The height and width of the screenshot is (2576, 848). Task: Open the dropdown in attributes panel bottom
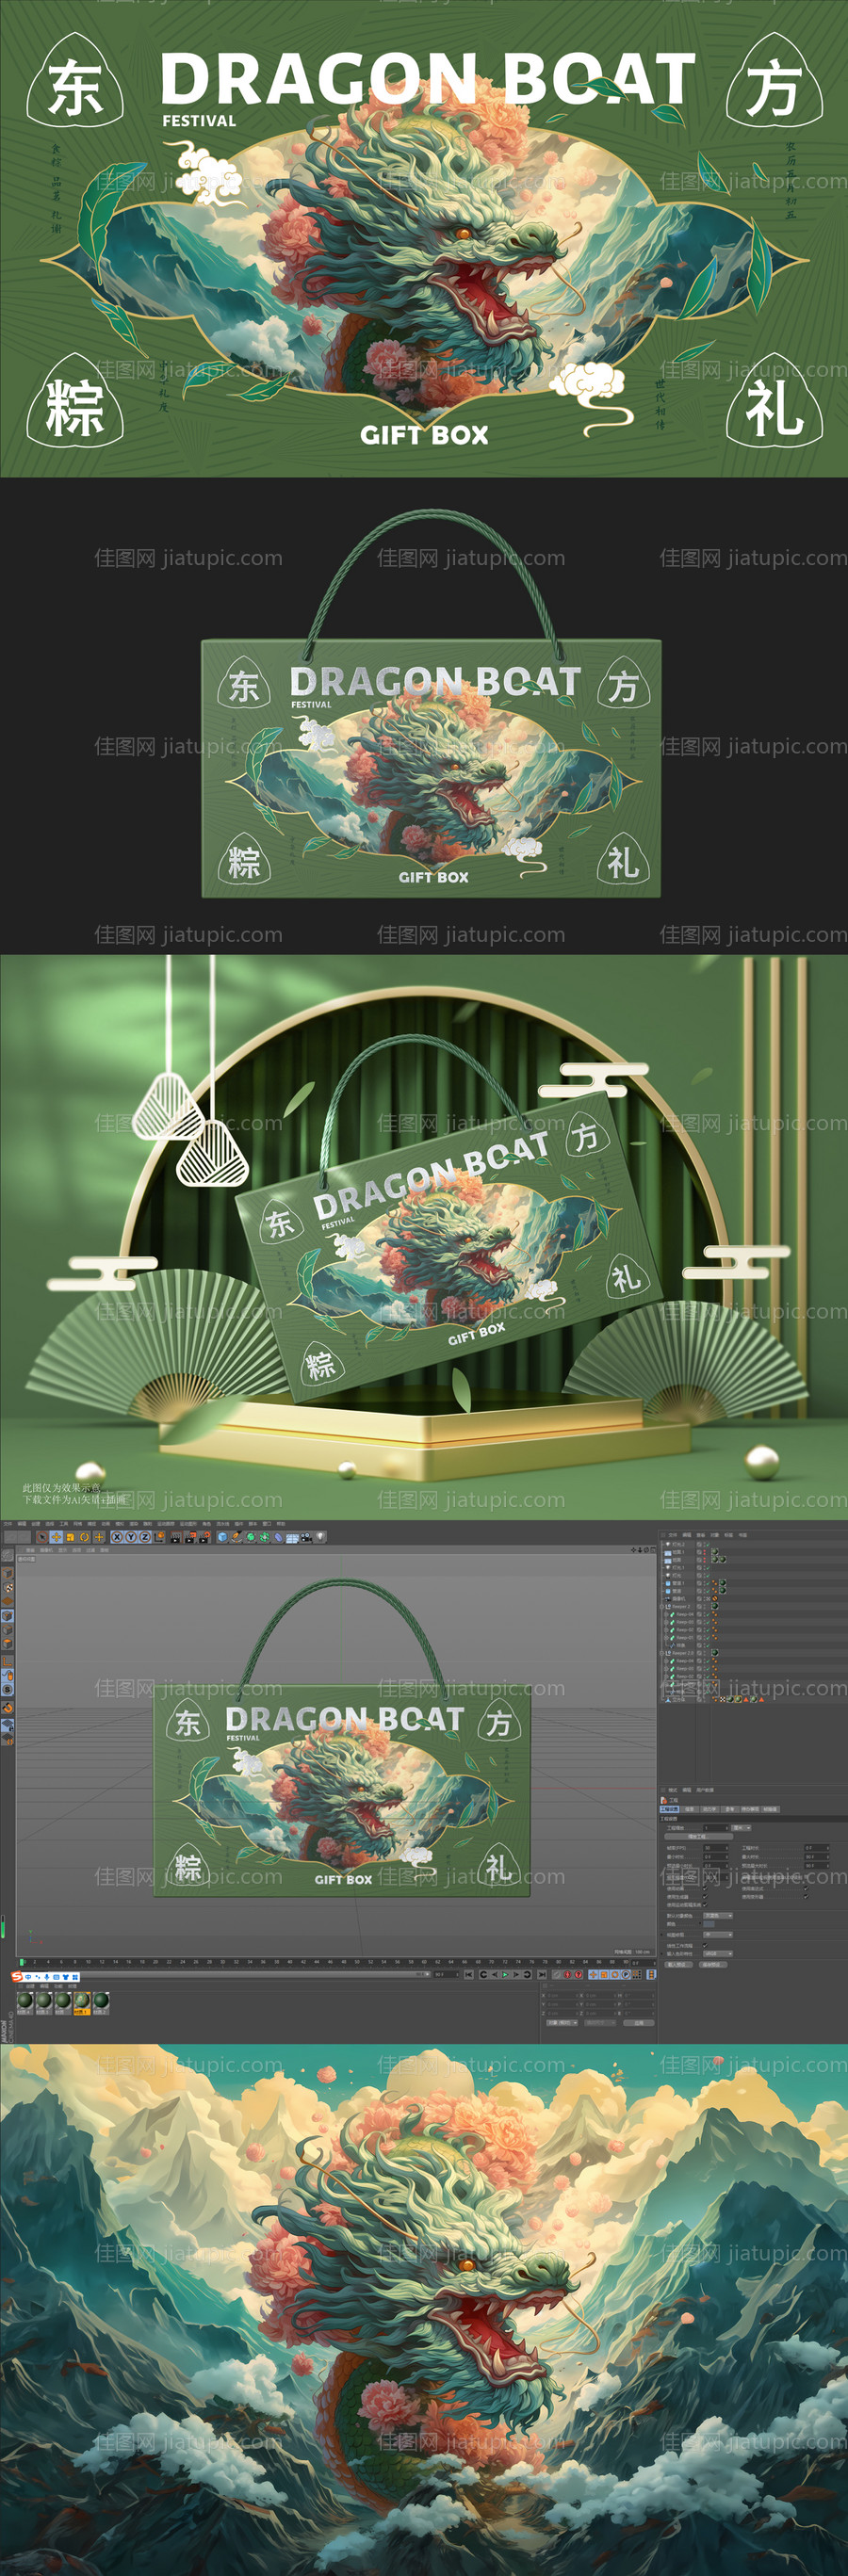[x=716, y=1953]
